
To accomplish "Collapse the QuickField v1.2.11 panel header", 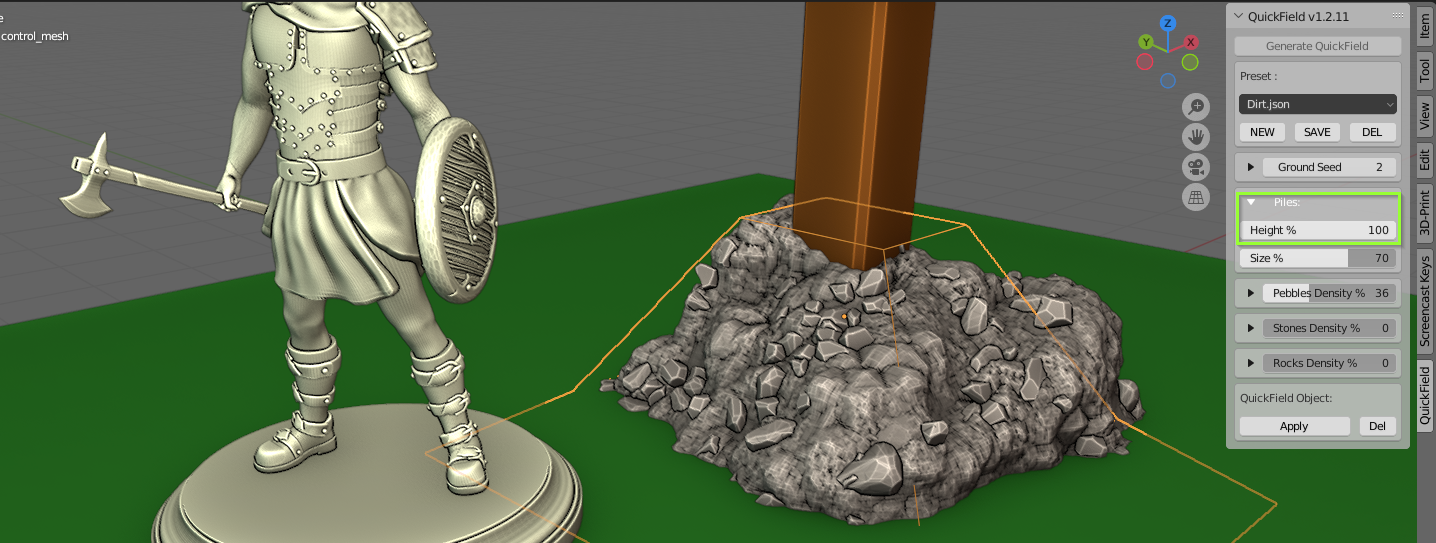I will click(x=1241, y=16).
